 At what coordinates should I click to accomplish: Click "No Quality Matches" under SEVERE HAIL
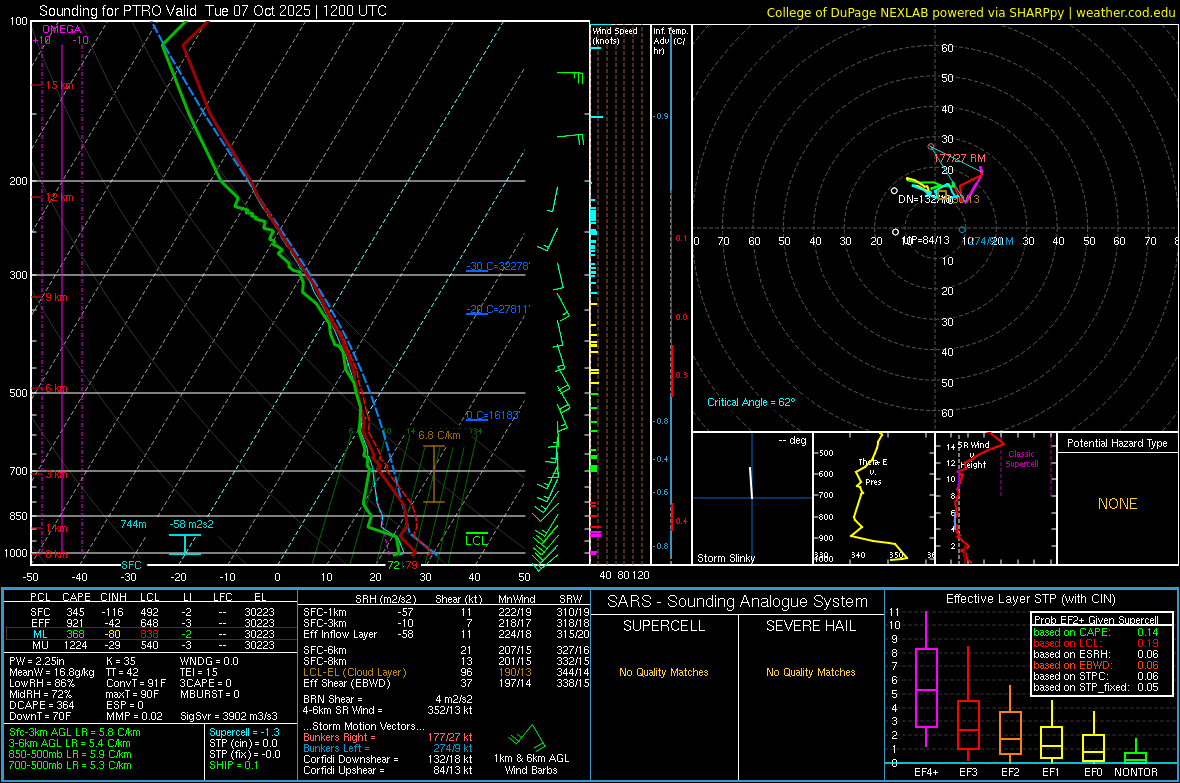(x=810, y=672)
